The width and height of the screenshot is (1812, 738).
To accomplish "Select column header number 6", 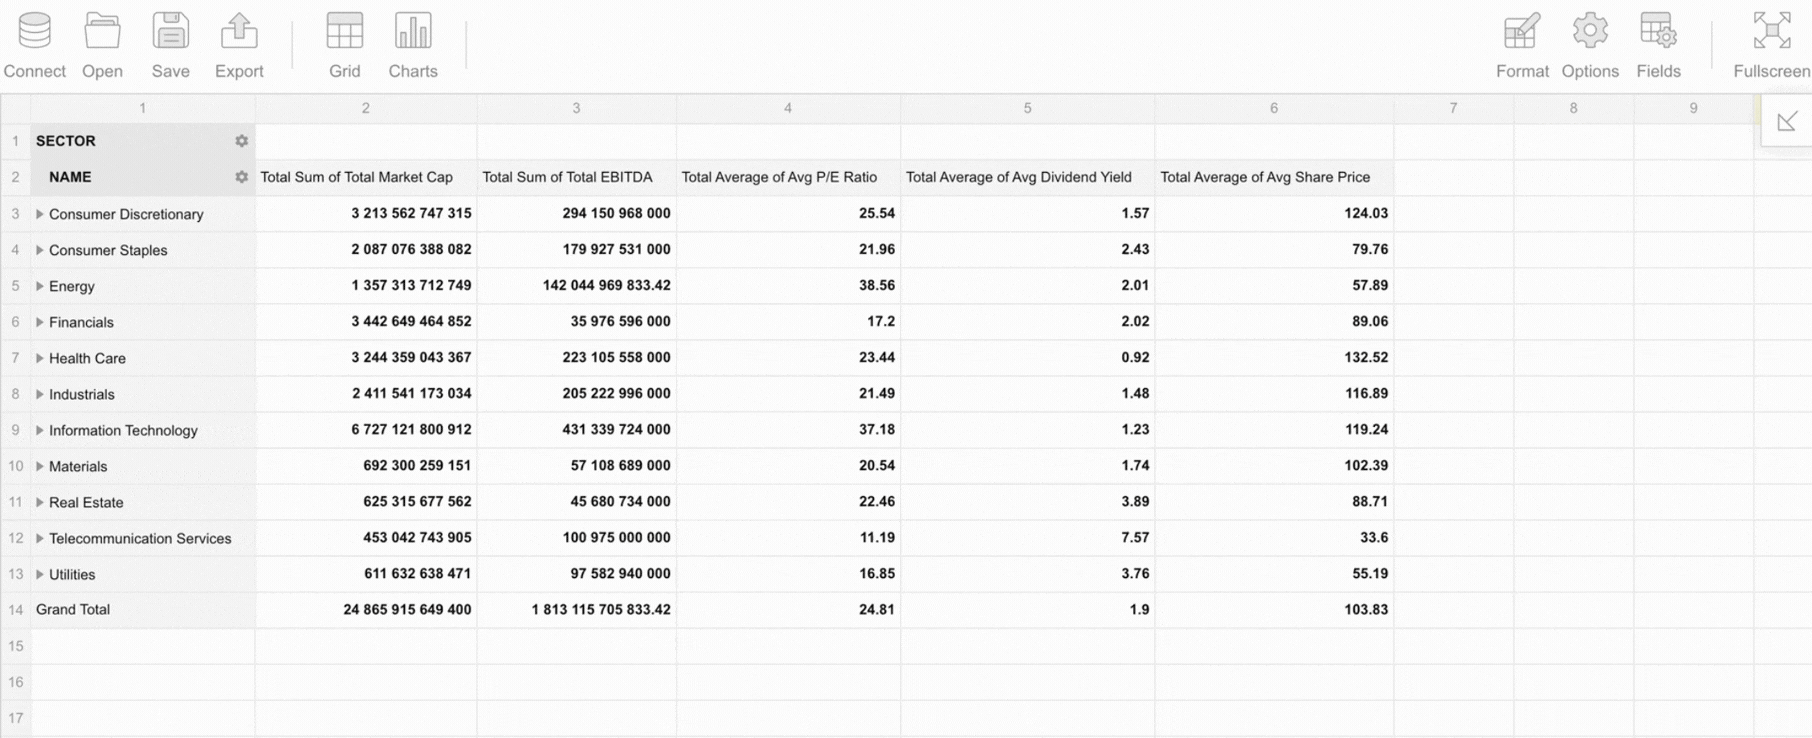I will click(1274, 108).
